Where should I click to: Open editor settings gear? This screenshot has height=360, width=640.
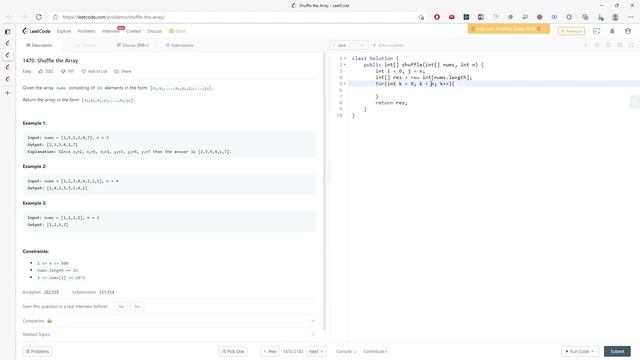pyautogui.click(x=620, y=45)
